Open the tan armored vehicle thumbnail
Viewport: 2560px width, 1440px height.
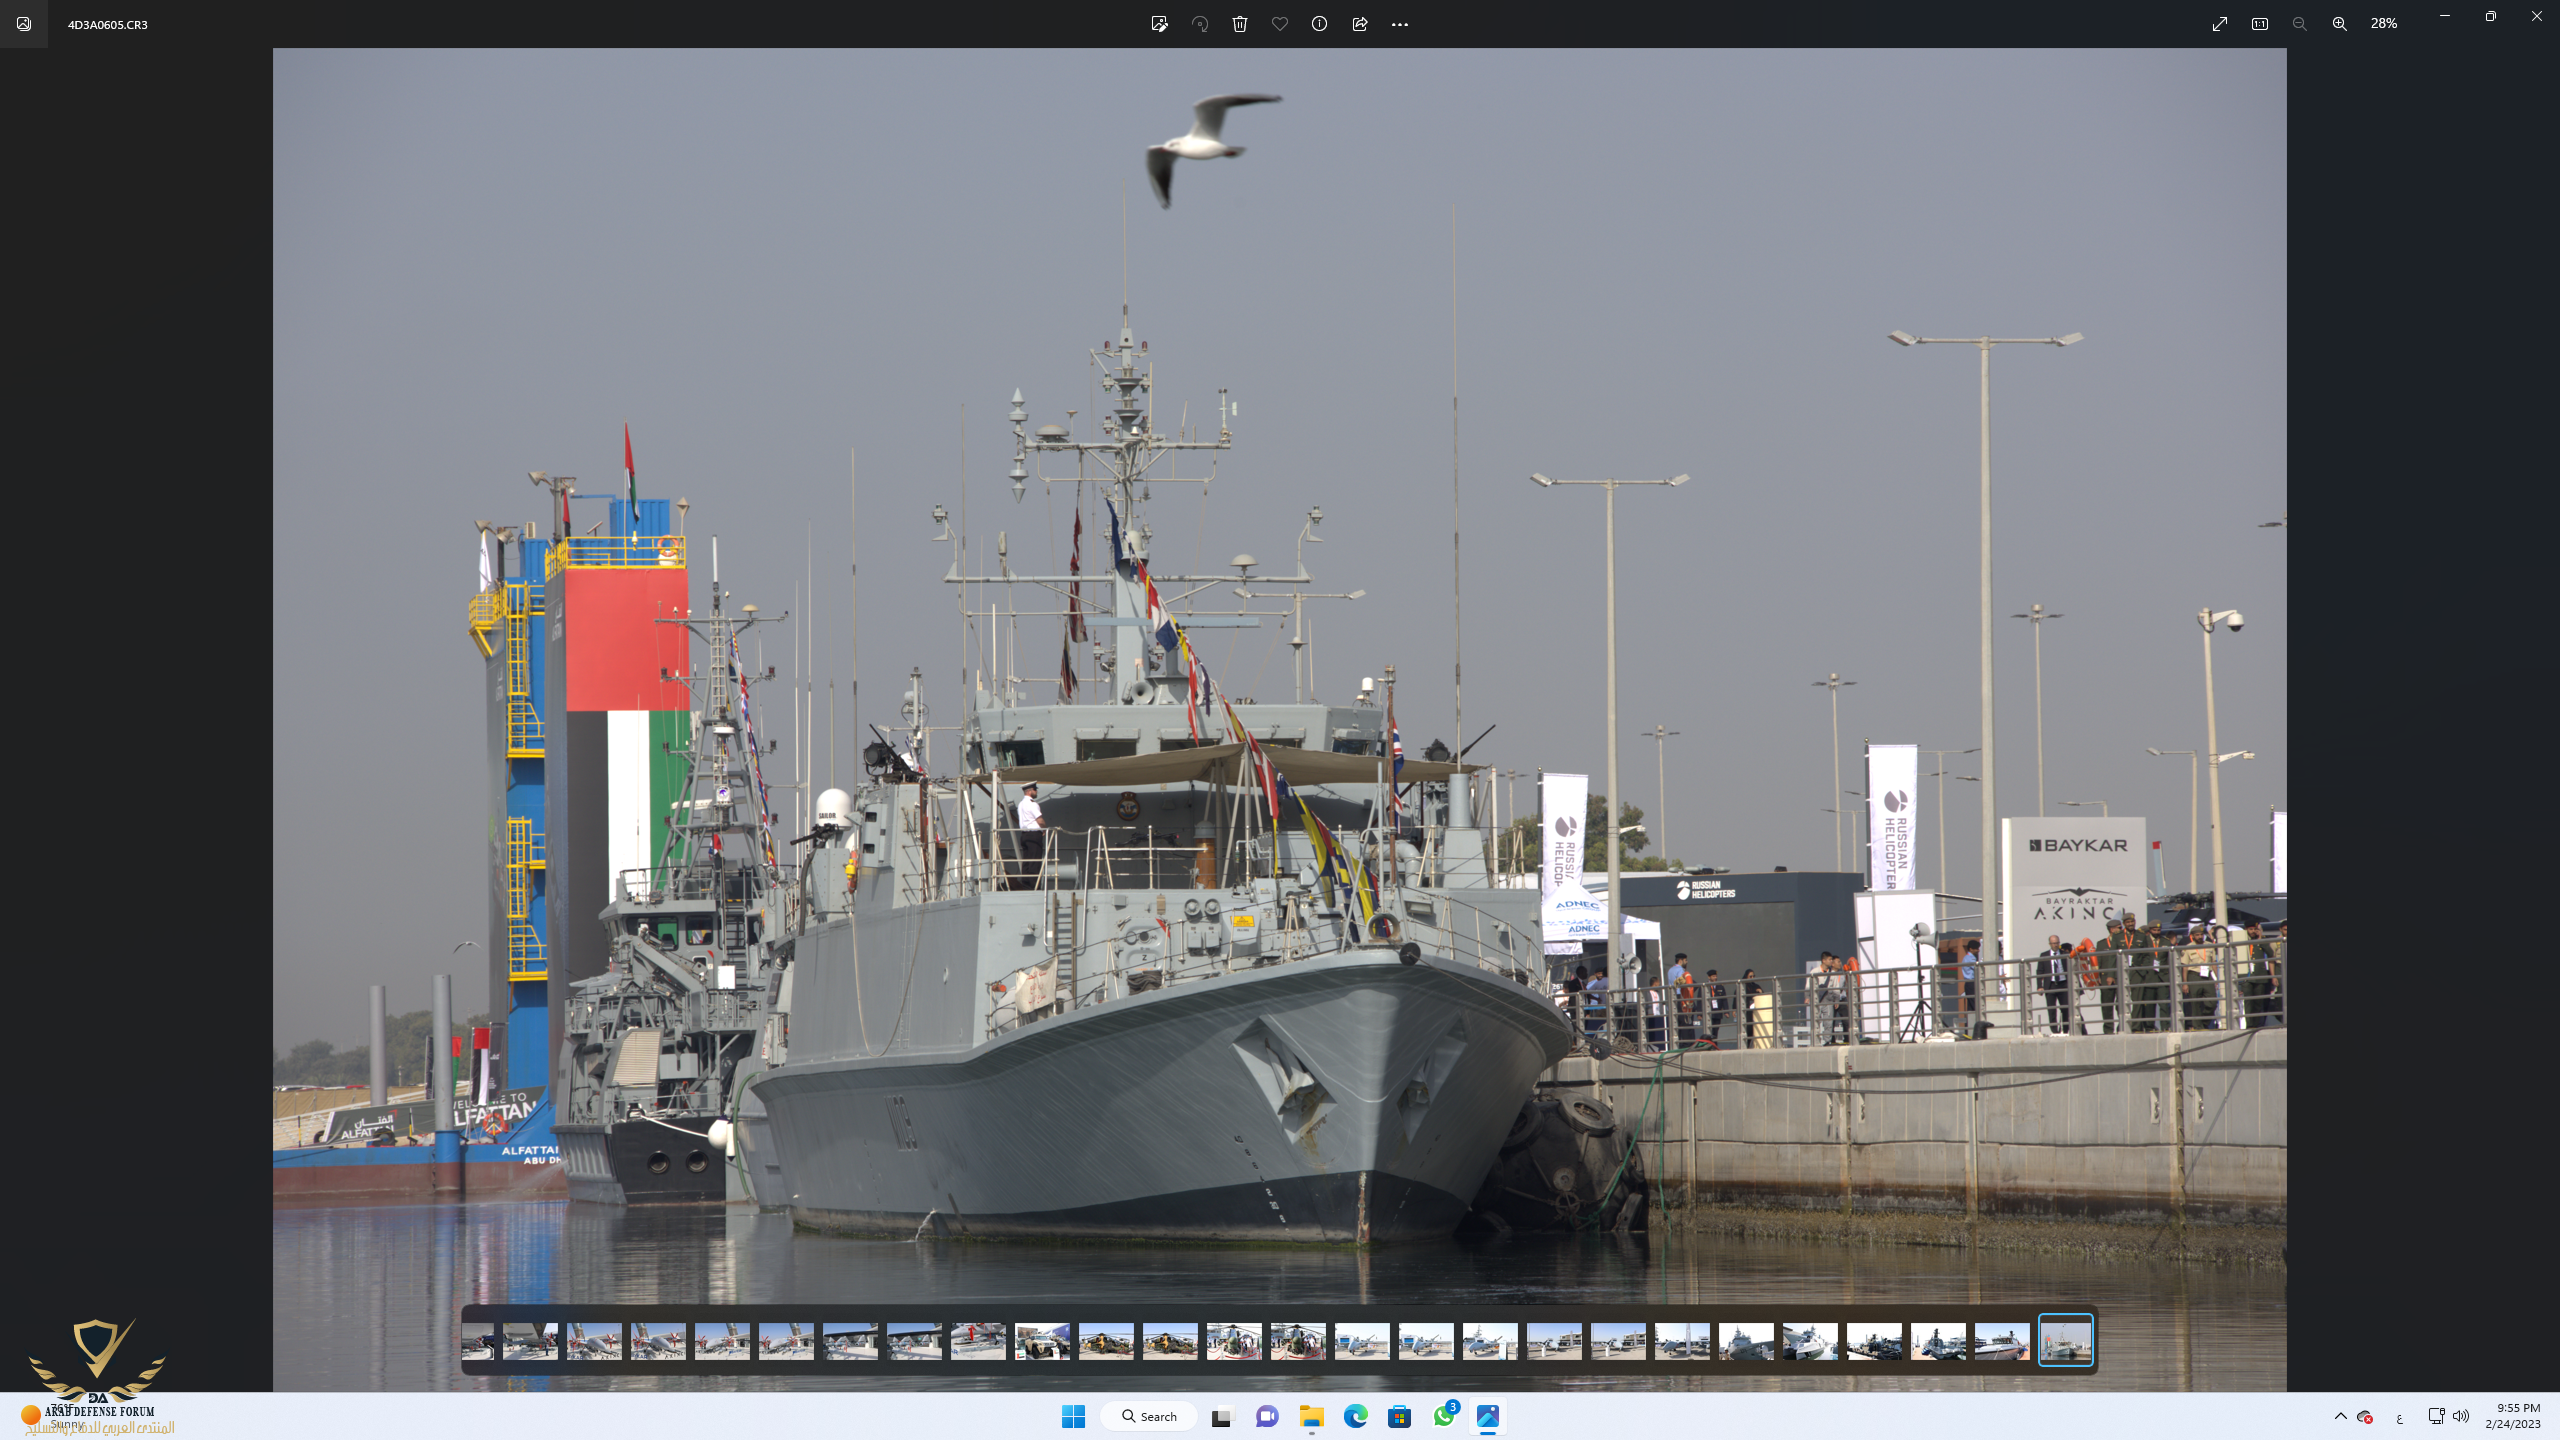[1042, 1341]
